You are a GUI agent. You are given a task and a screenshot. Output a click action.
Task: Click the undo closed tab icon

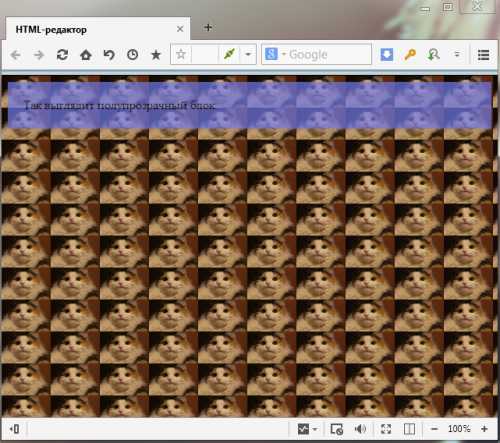tap(109, 55)
